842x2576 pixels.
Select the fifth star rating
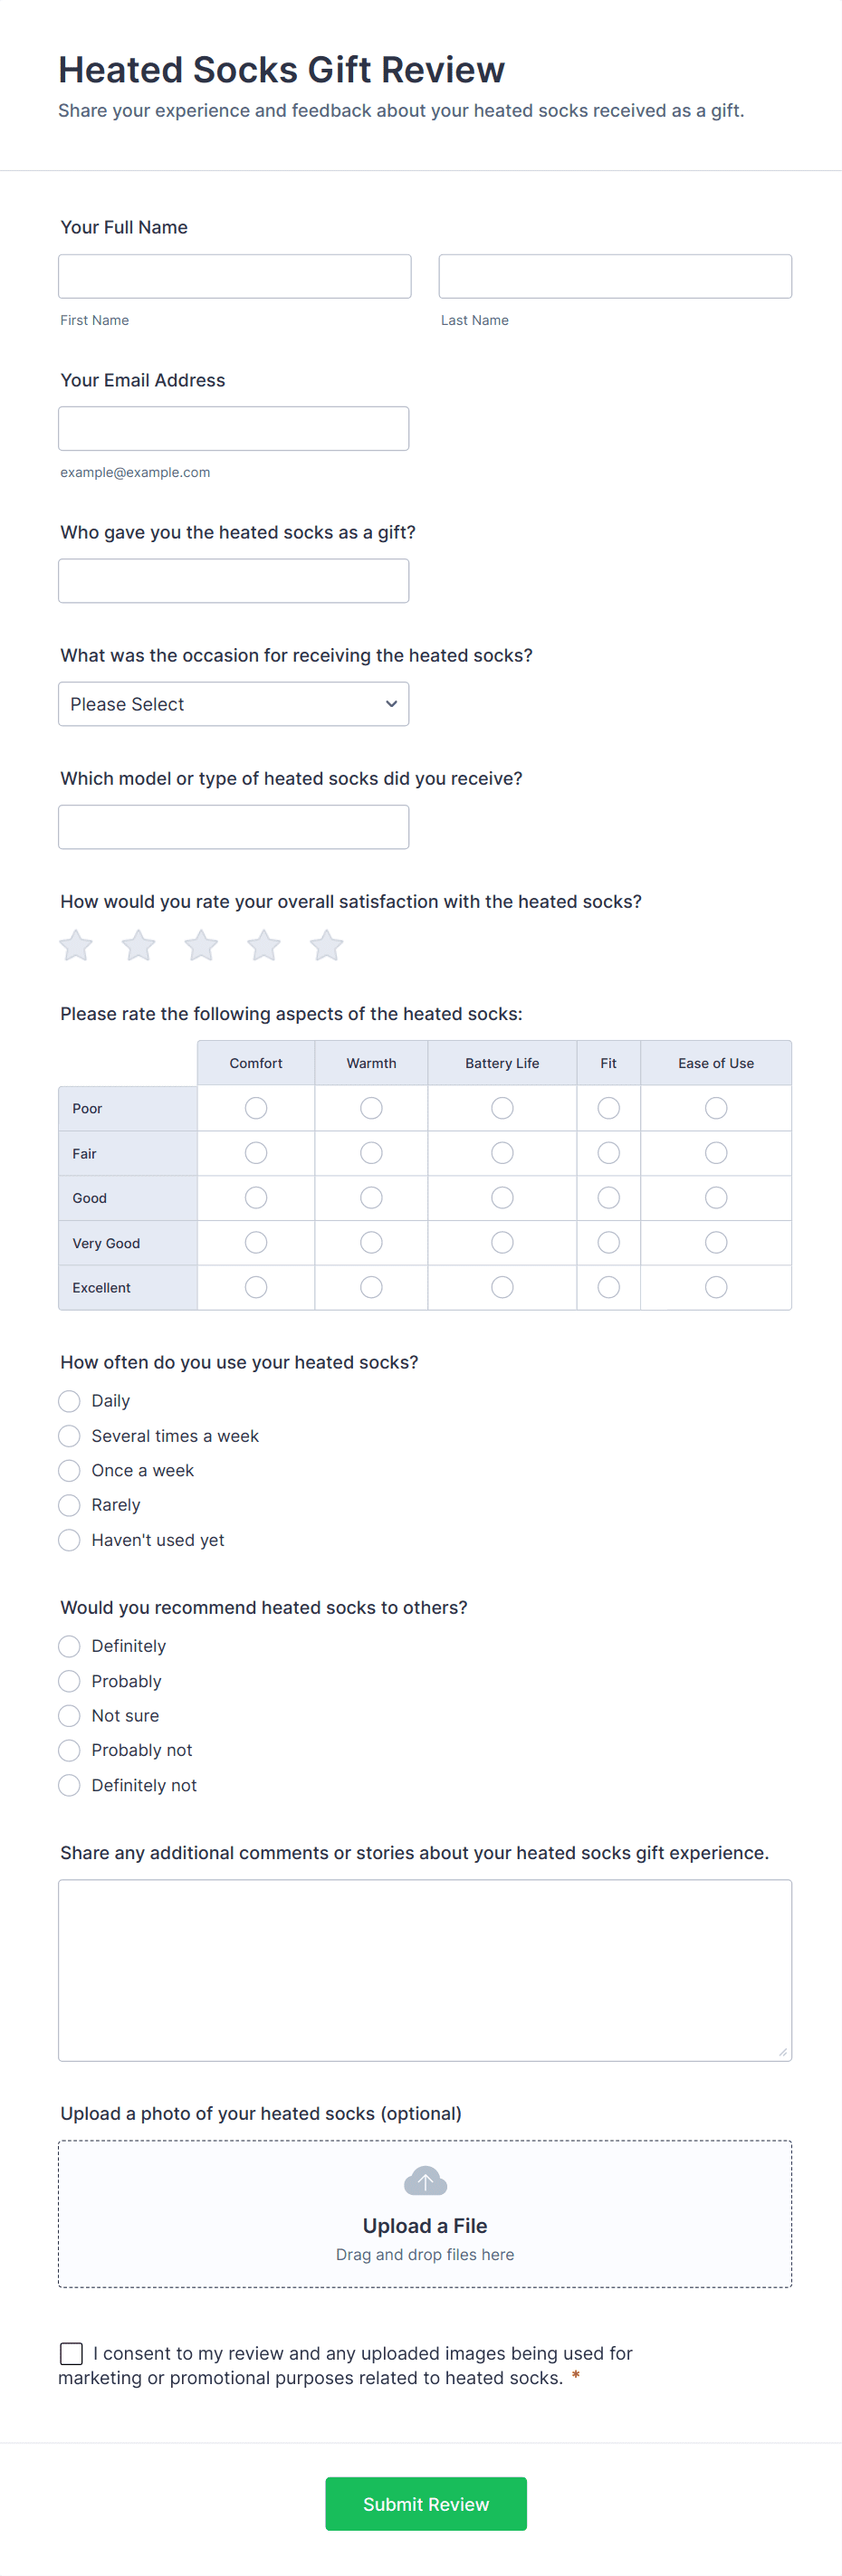325,944
